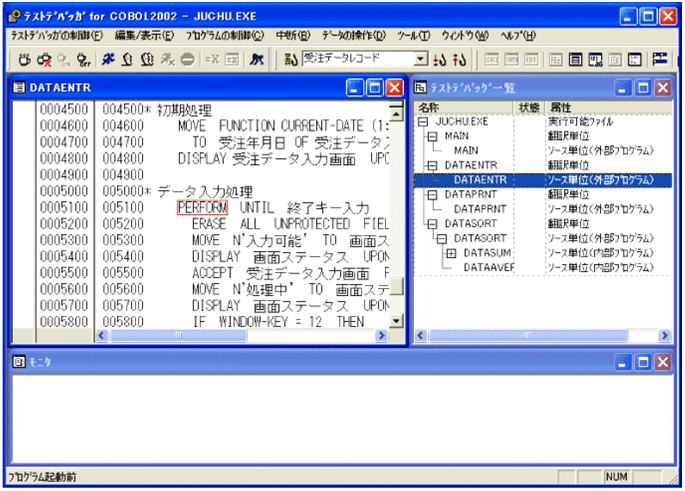Collapse the DATAPRNT 翻訳単位 tree node

tap(432, 194)
